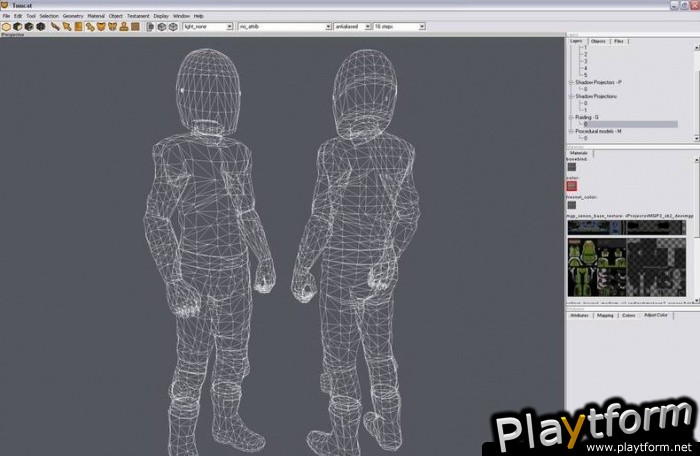The height and width of the screenshot is (456, 700).
Task: Select layer 2 in the layers tree
Action: 586,54
